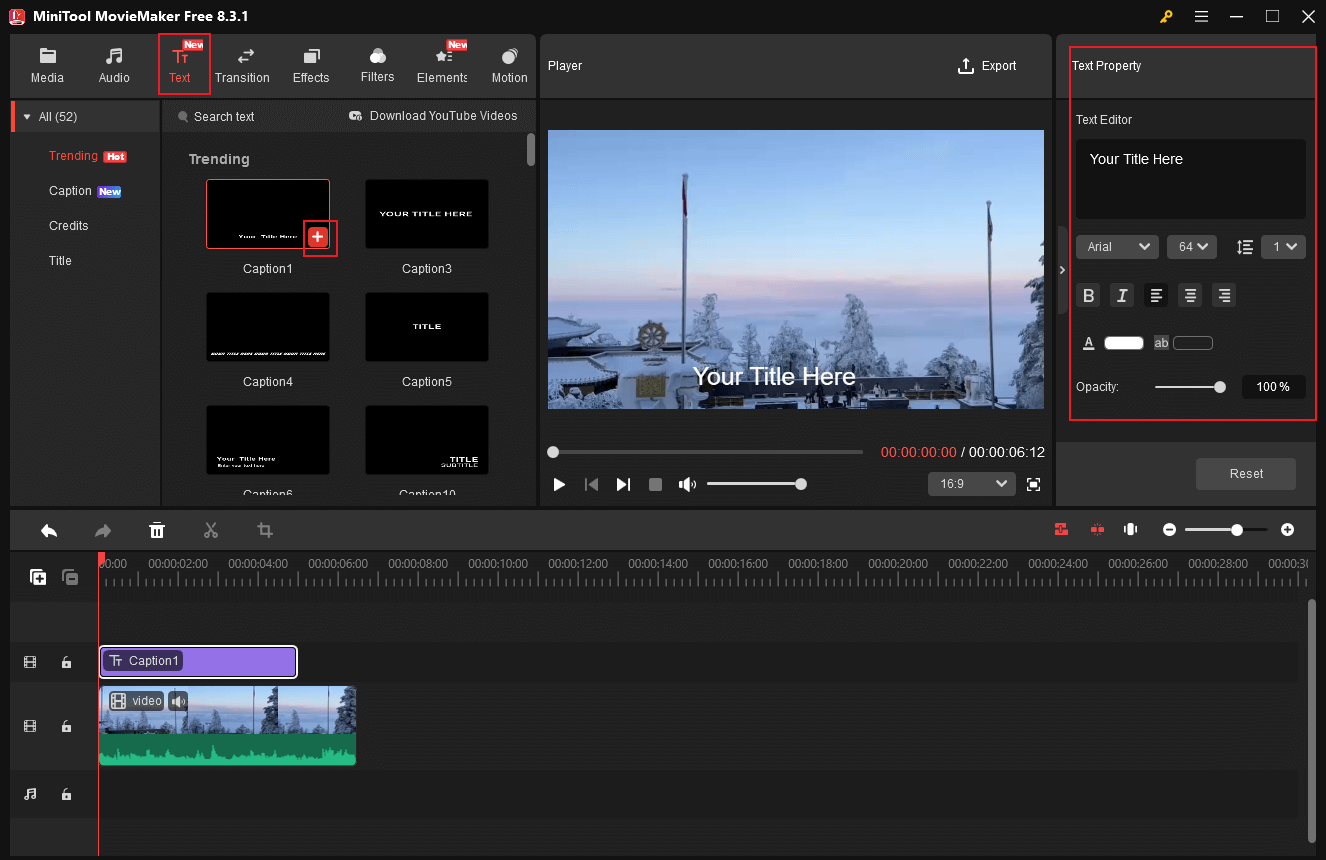Open the Crop tool above the timeline

click(264, 530)
